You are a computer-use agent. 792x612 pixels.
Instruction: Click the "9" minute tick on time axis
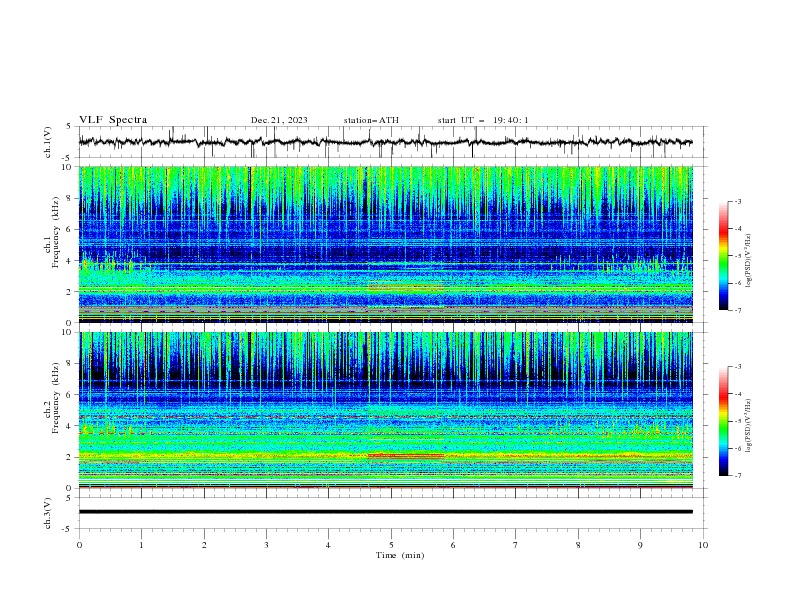(x=640, y=545)
